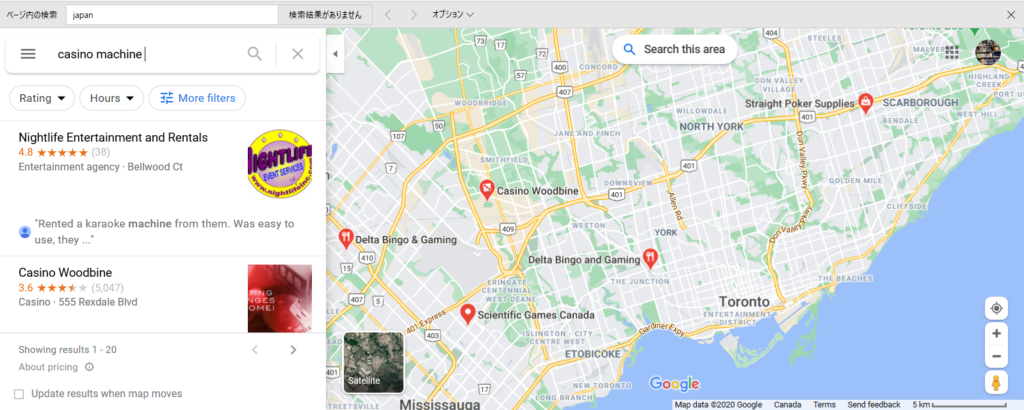Show your location on map
This screenshot has width=1024, height=410.
pos(996,309)
